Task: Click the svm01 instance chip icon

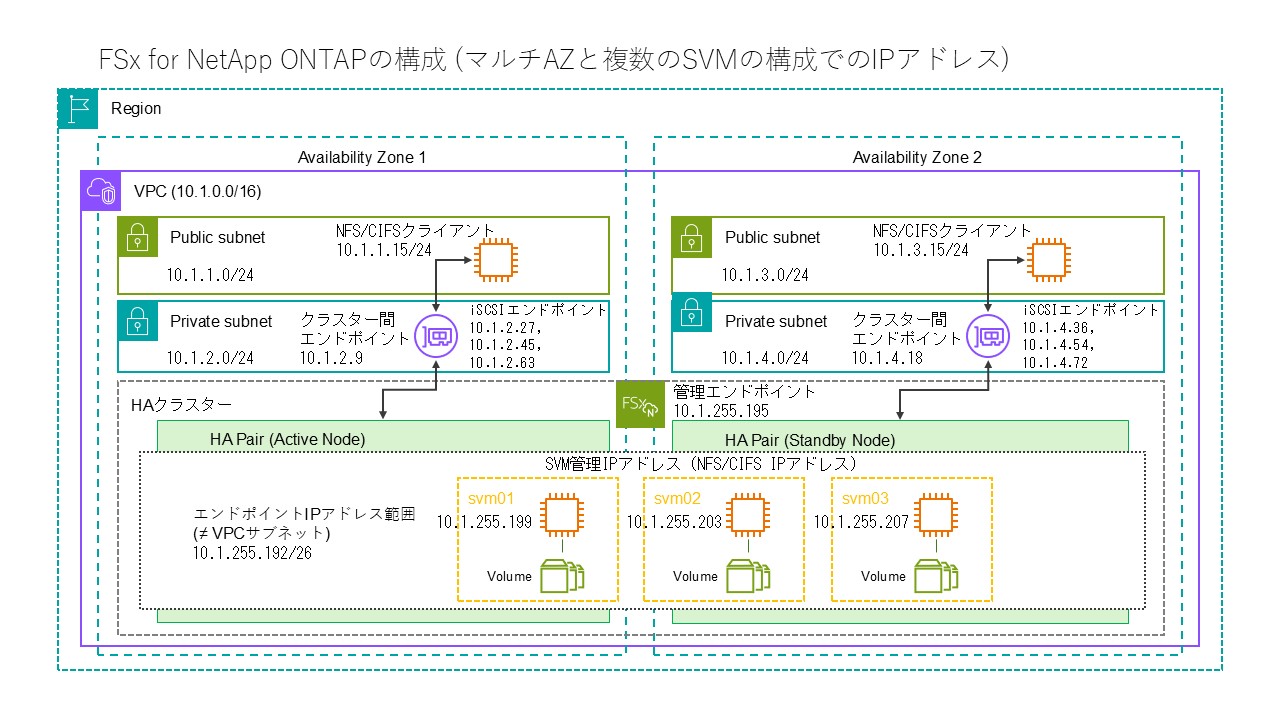Action: point(562,516)
